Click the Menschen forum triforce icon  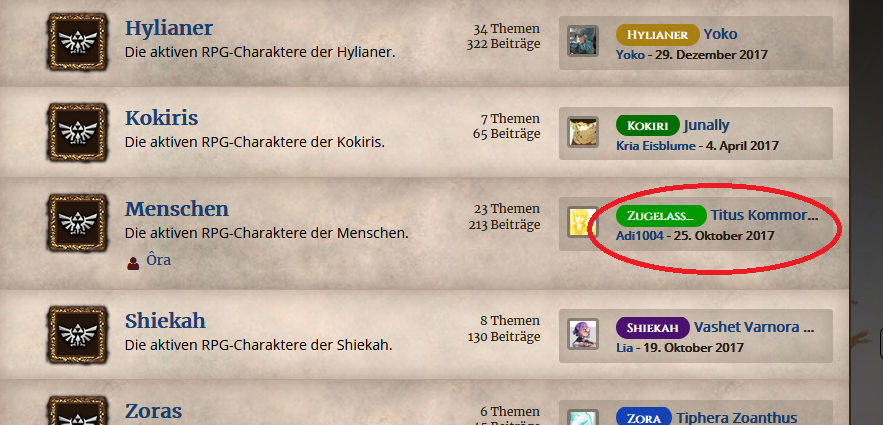click(77, 222)
